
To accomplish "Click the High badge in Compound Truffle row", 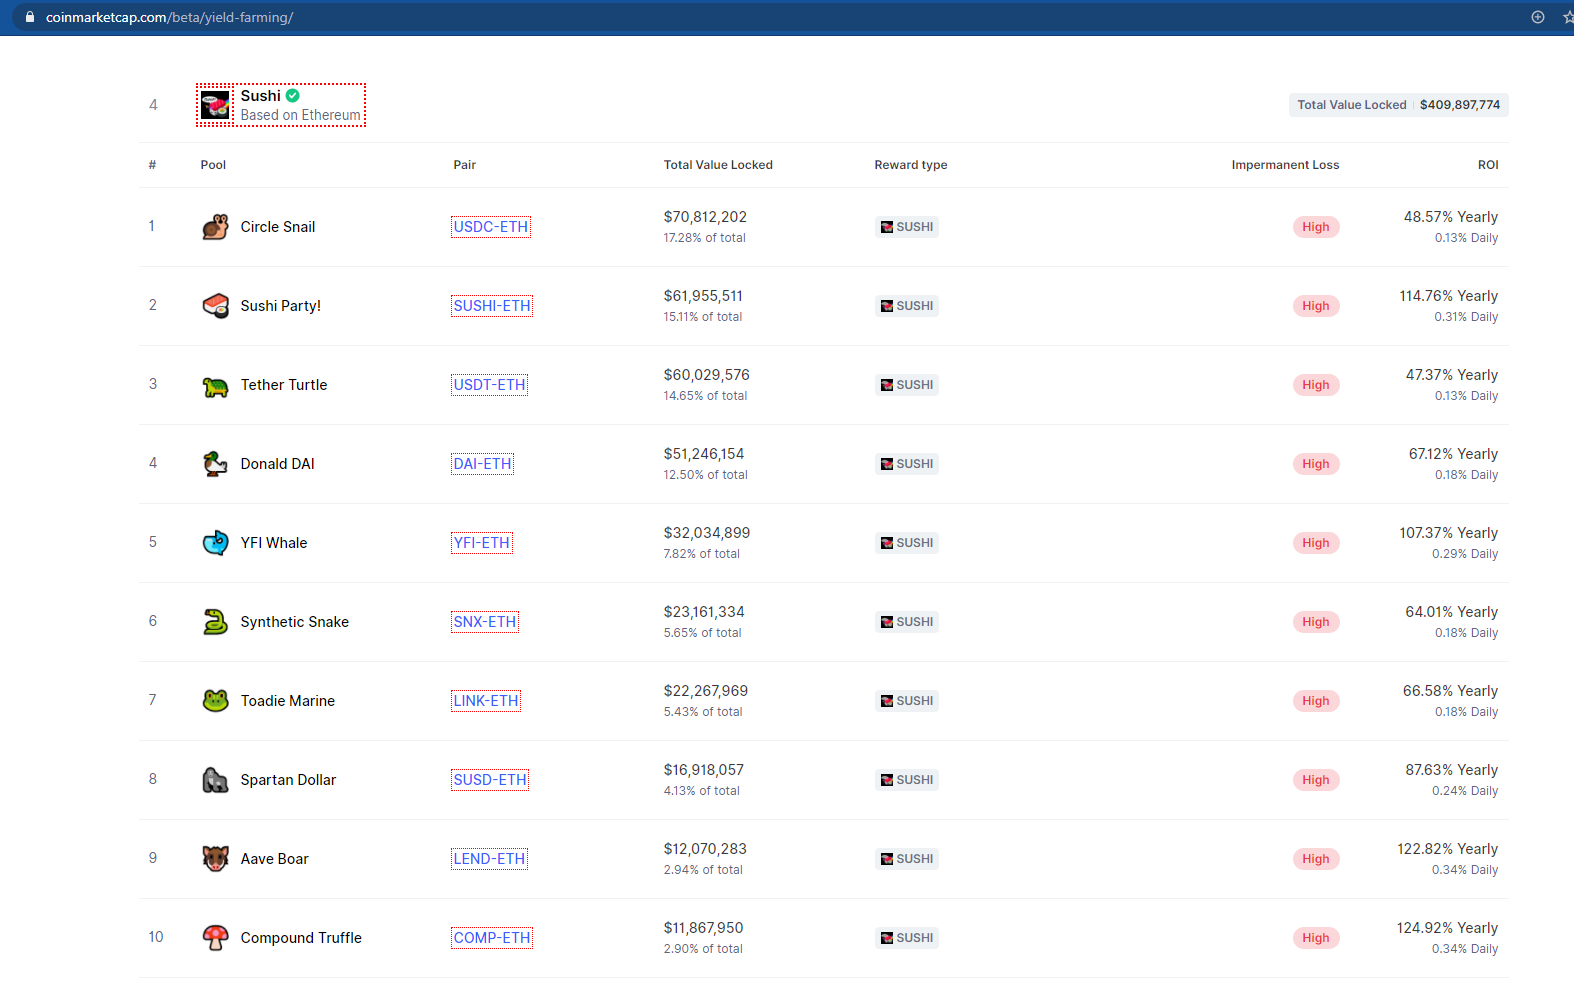I will [x=1316, y=938].
